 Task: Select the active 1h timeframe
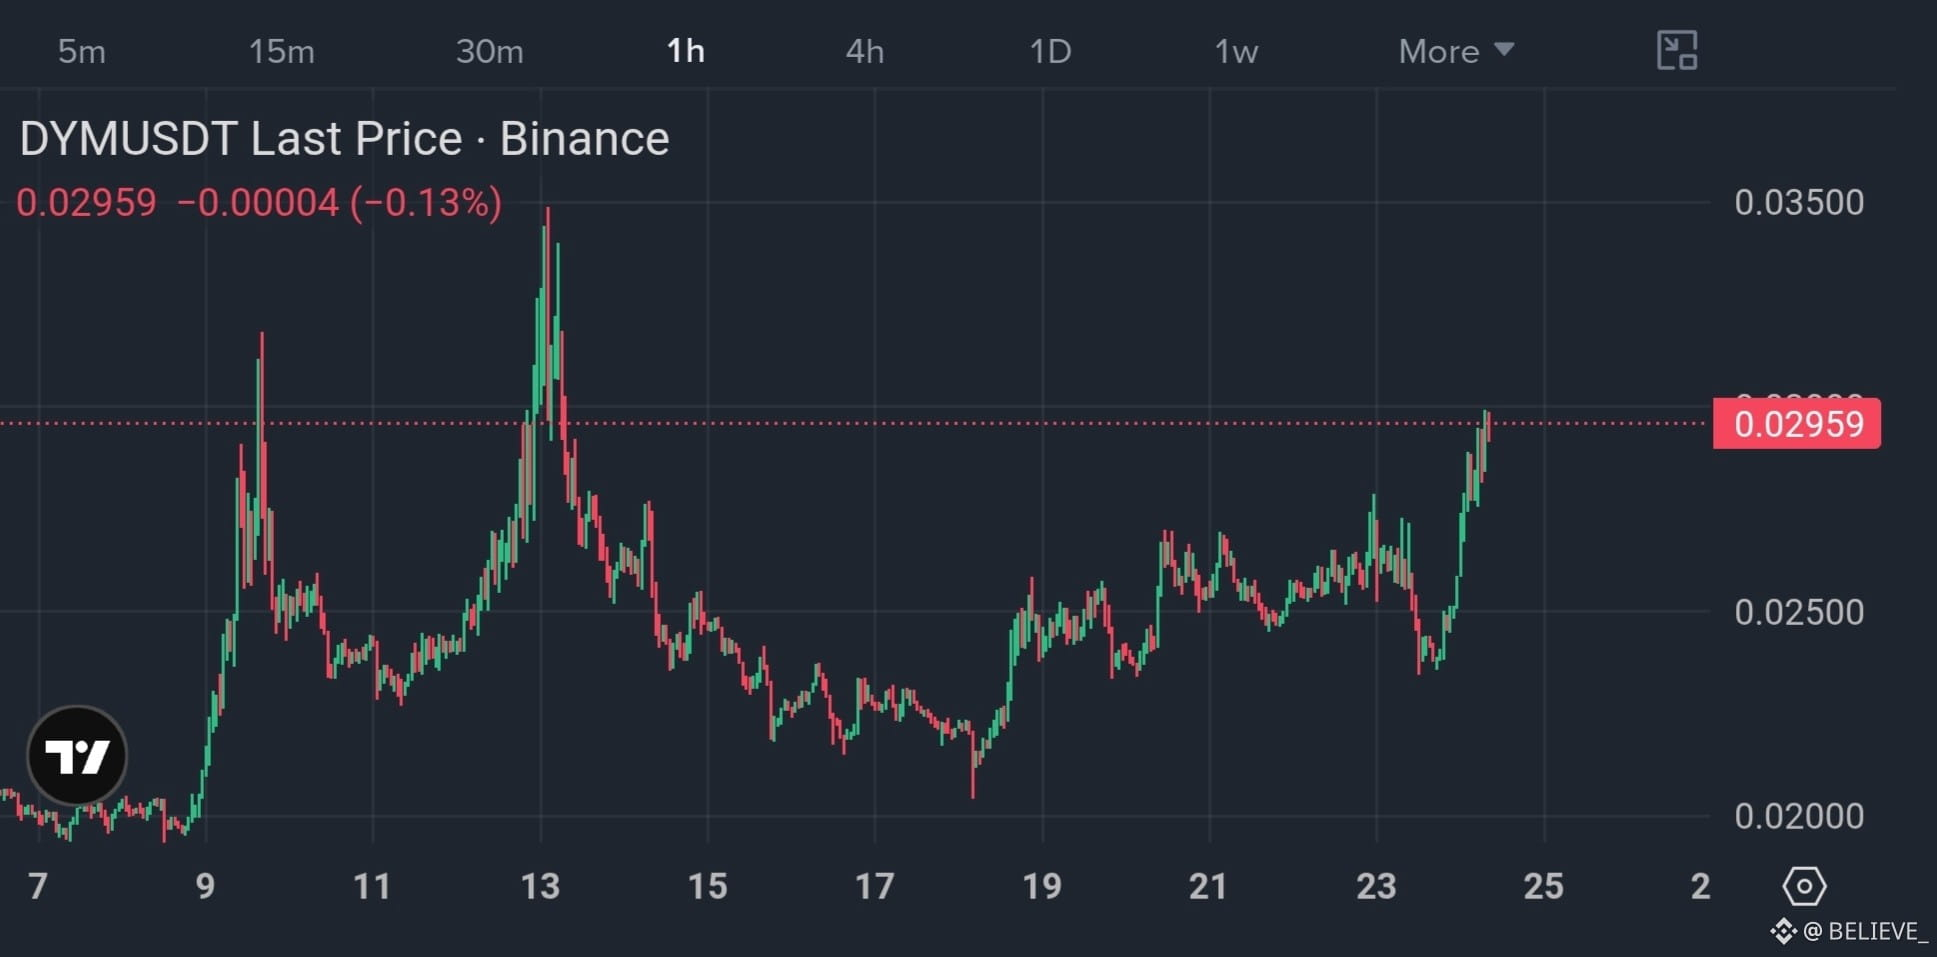pyautogui.click(x=686, y=51)
